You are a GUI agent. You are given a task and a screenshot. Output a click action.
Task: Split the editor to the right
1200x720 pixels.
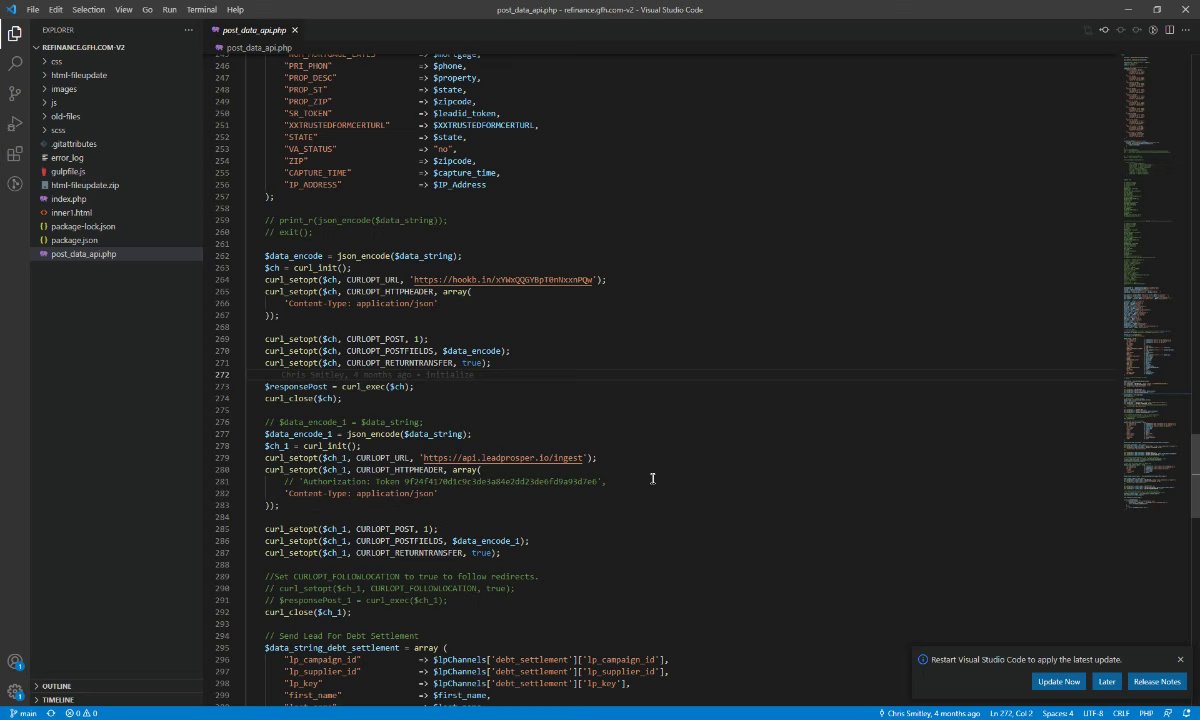pos(1169,30)
